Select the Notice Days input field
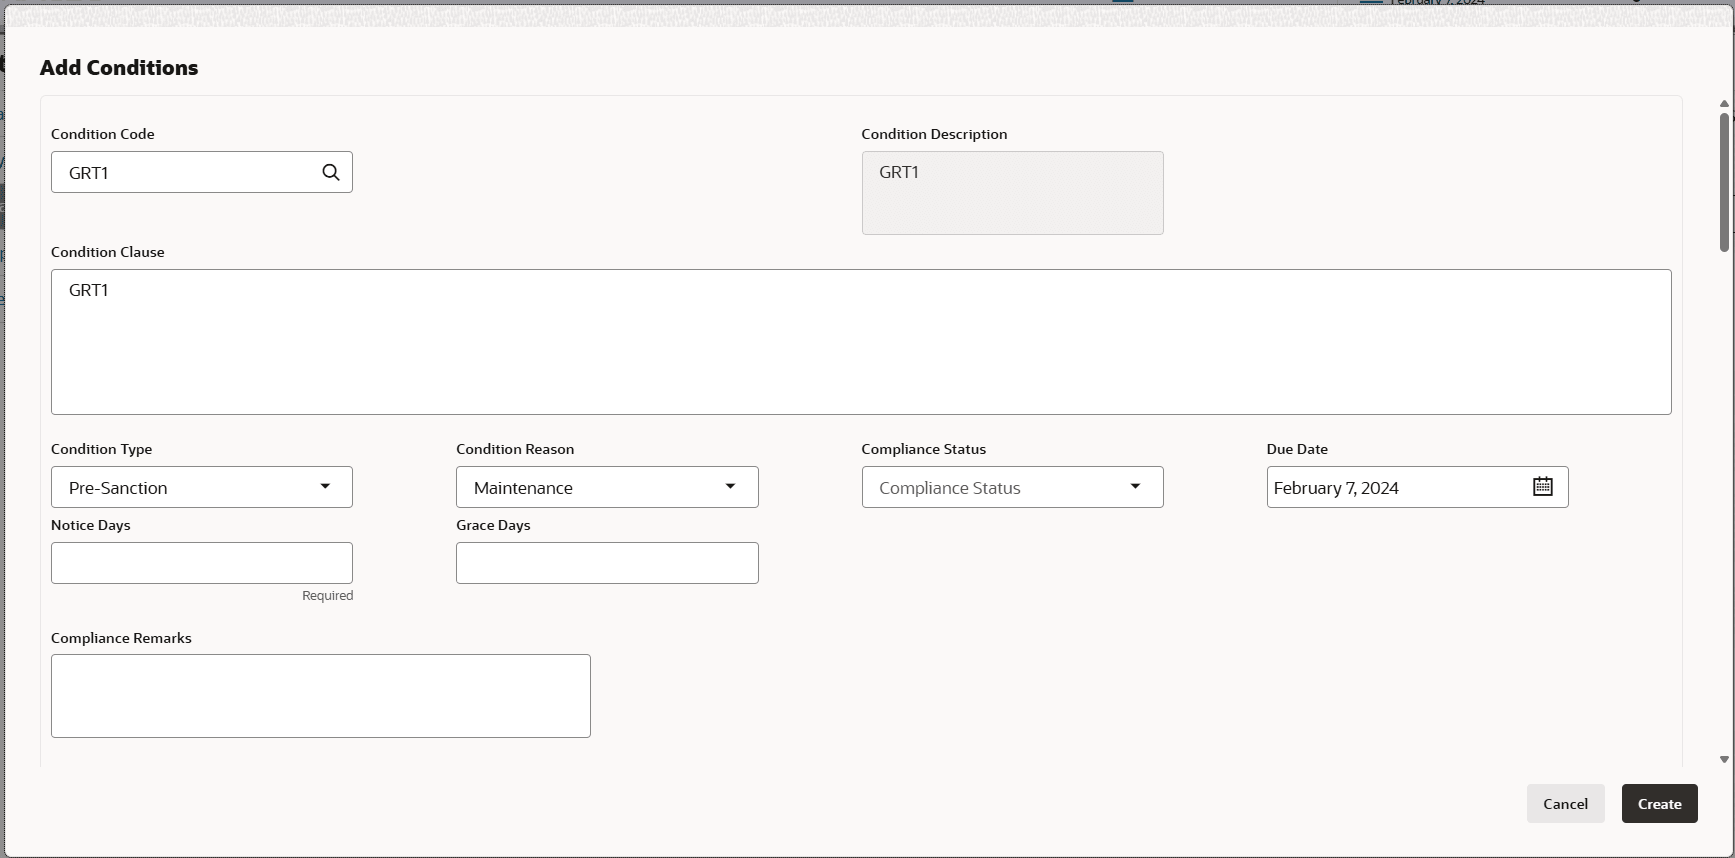1735x858 pixels. point(202,563)
